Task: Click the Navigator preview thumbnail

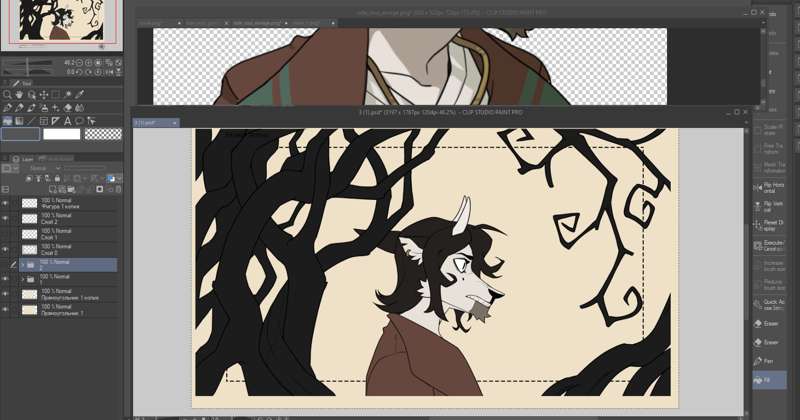Action: (61, 20)
